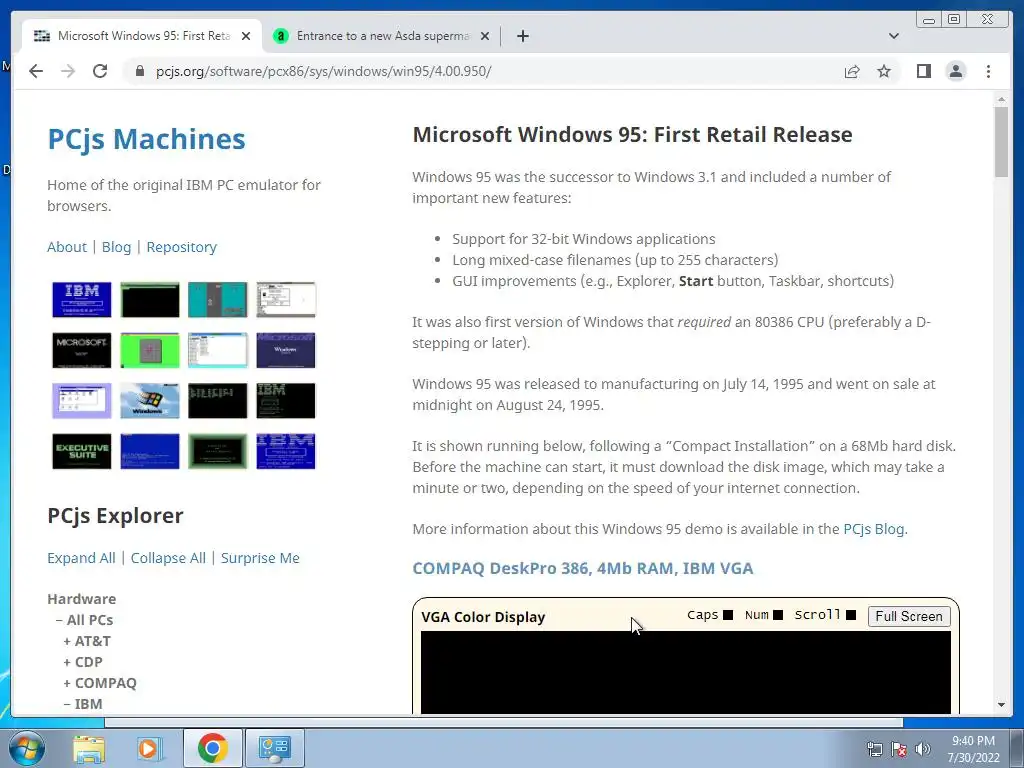
Task: Close the Microsoft Windows 95 tab
Action: coord(246,36)
